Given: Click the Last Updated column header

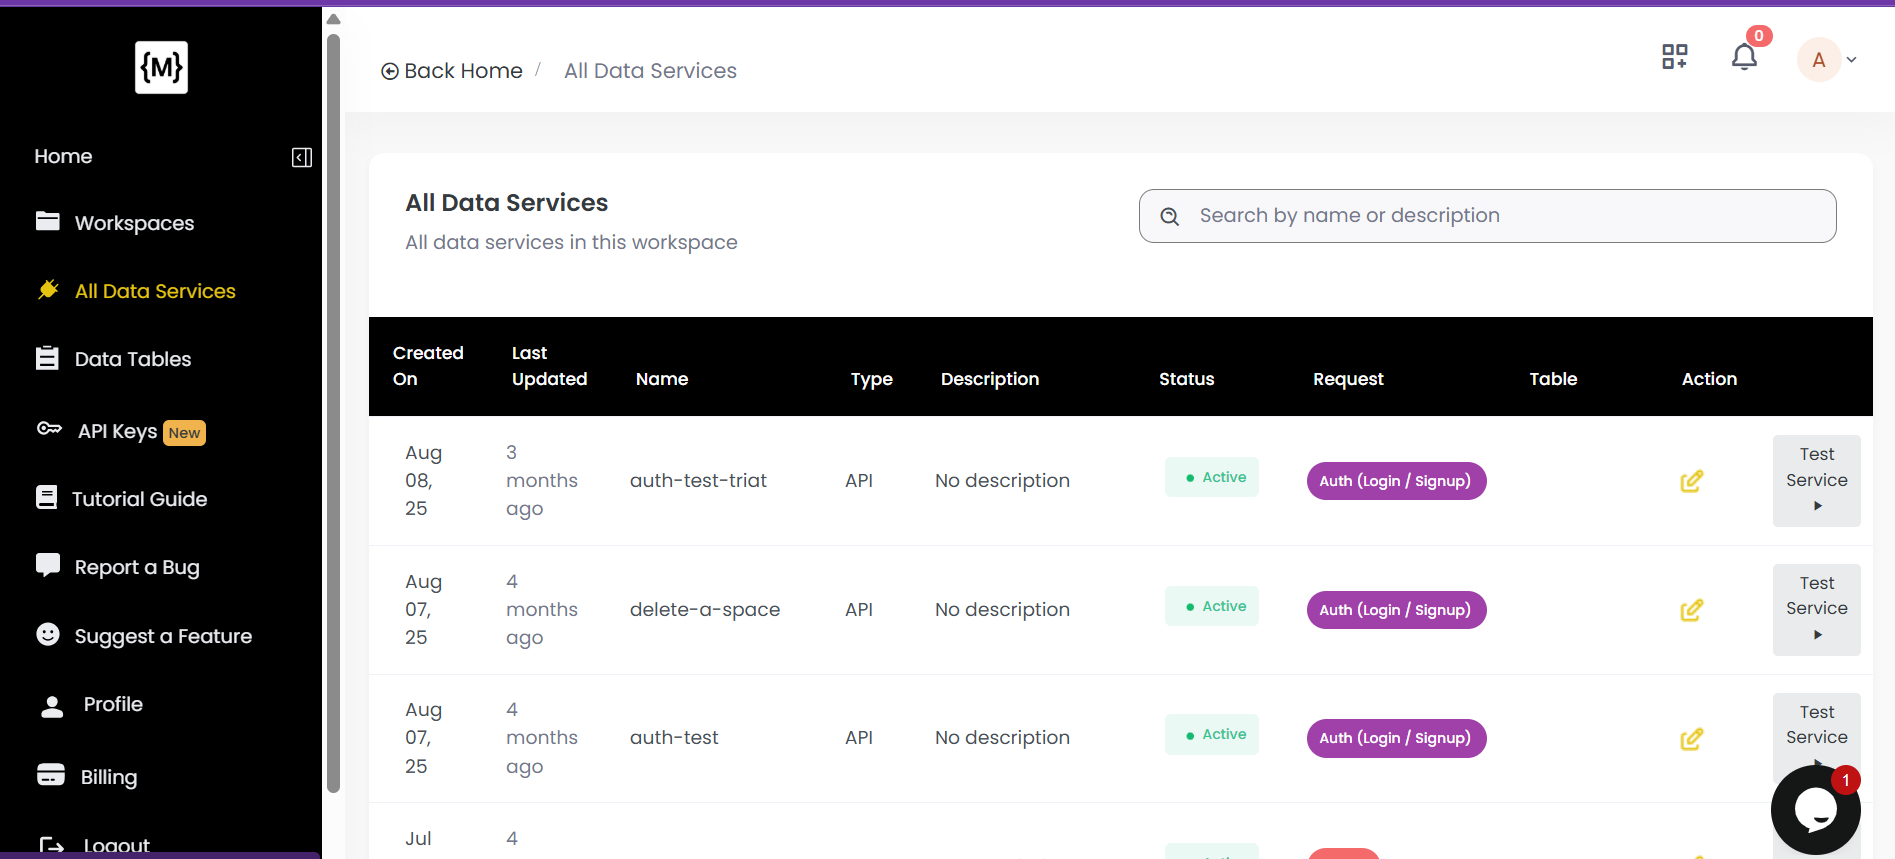Looking at the screenshot, I should tap(549, 366).
